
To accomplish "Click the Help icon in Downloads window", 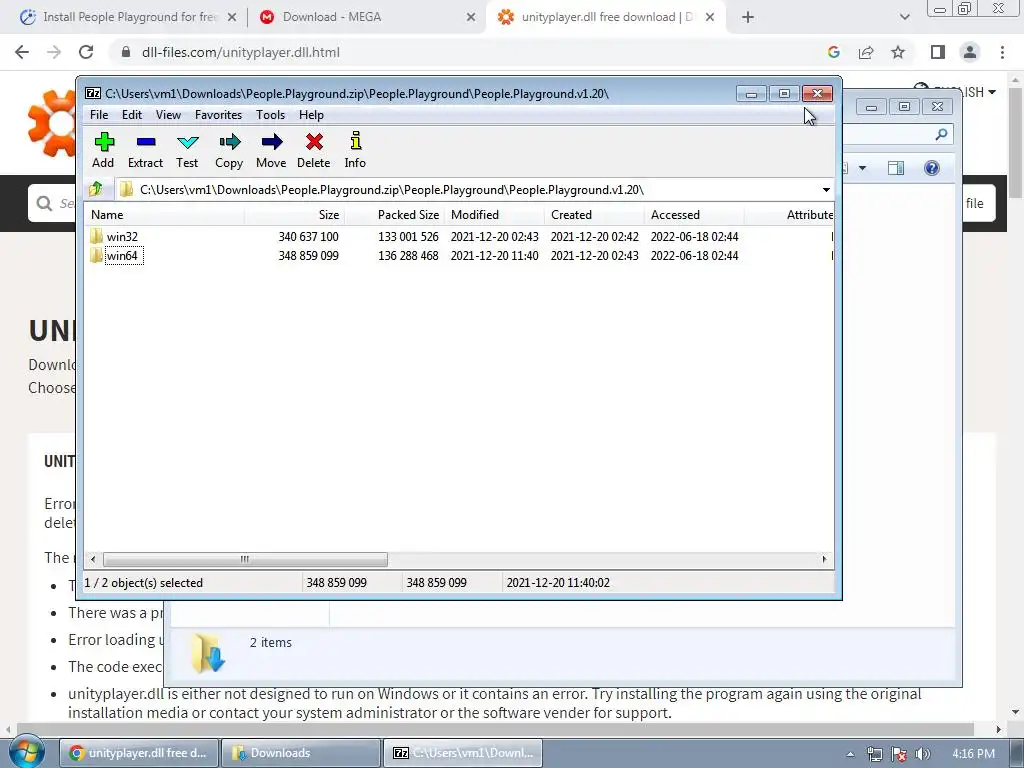I will pos(932,168).
